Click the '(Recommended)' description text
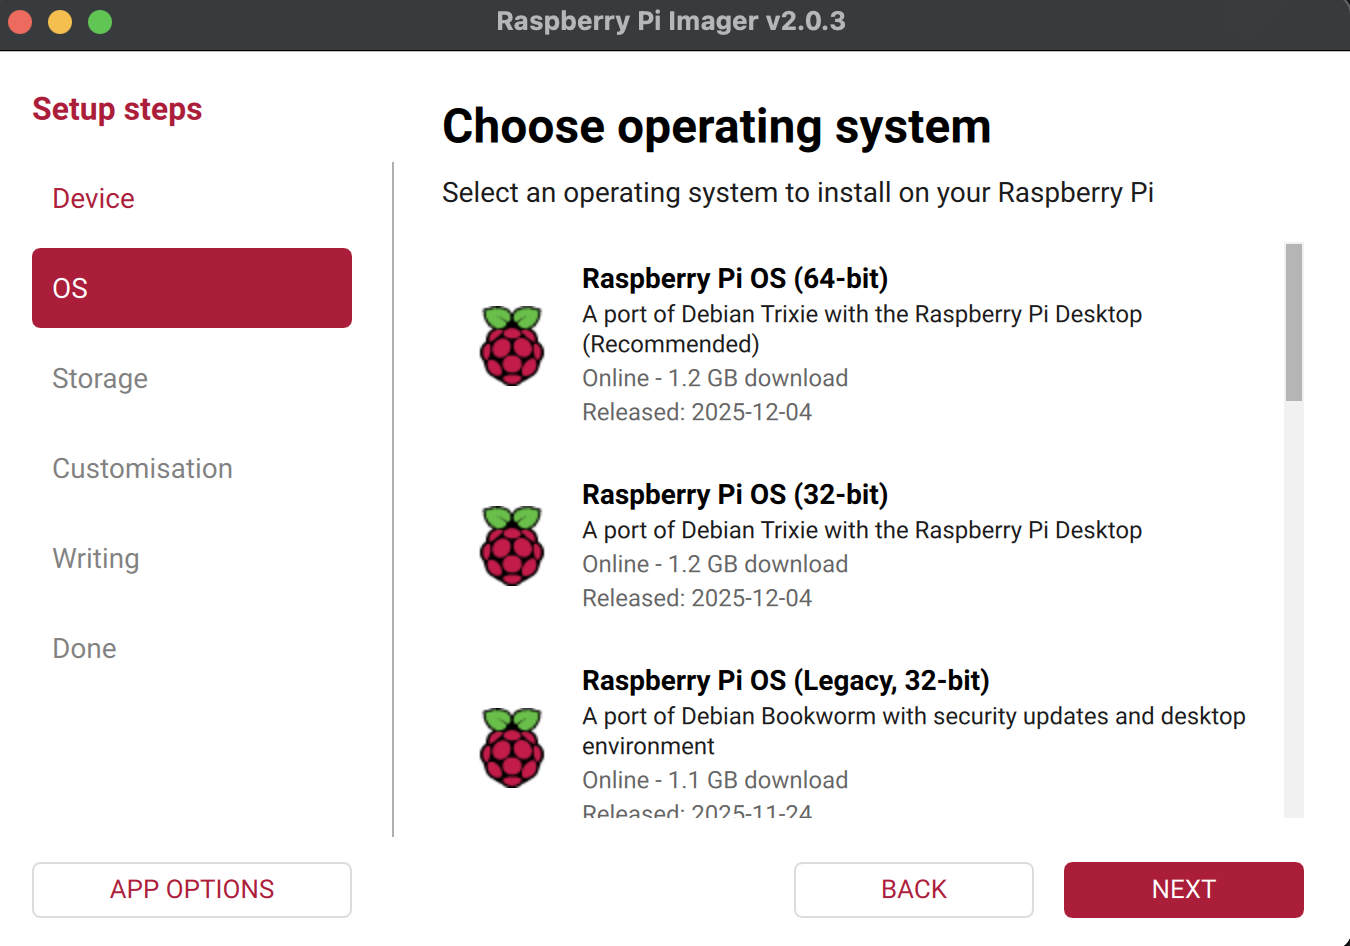This screenshot has width=1350, height=946. pyautogui.click(x=671, y=344)
